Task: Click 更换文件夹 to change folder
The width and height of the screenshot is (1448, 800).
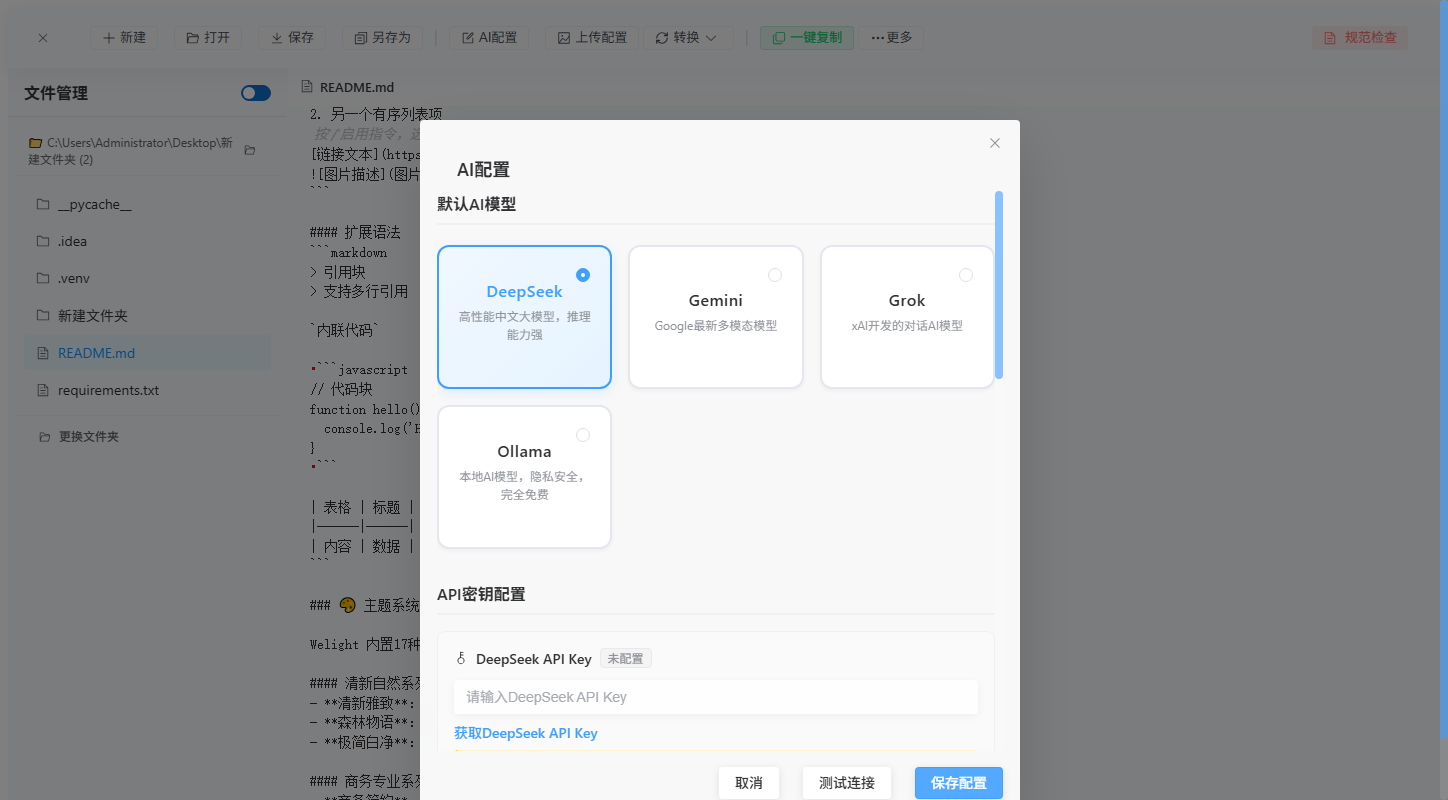Action: [x=88, y=437]
